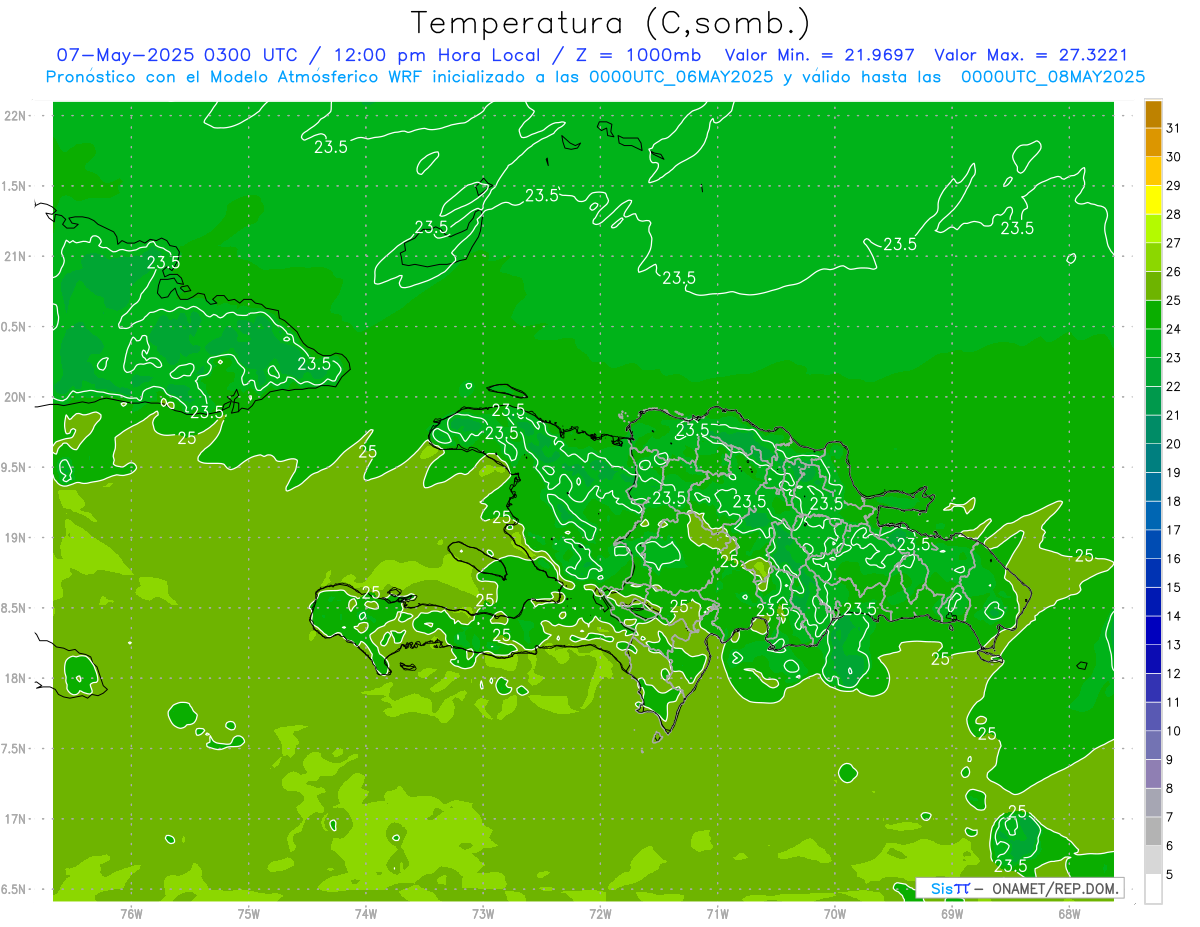Click the initialization time "0000UTC_06MAY2025"
The width and height of the screenshot is (1200, 927).
coord(681,77)
